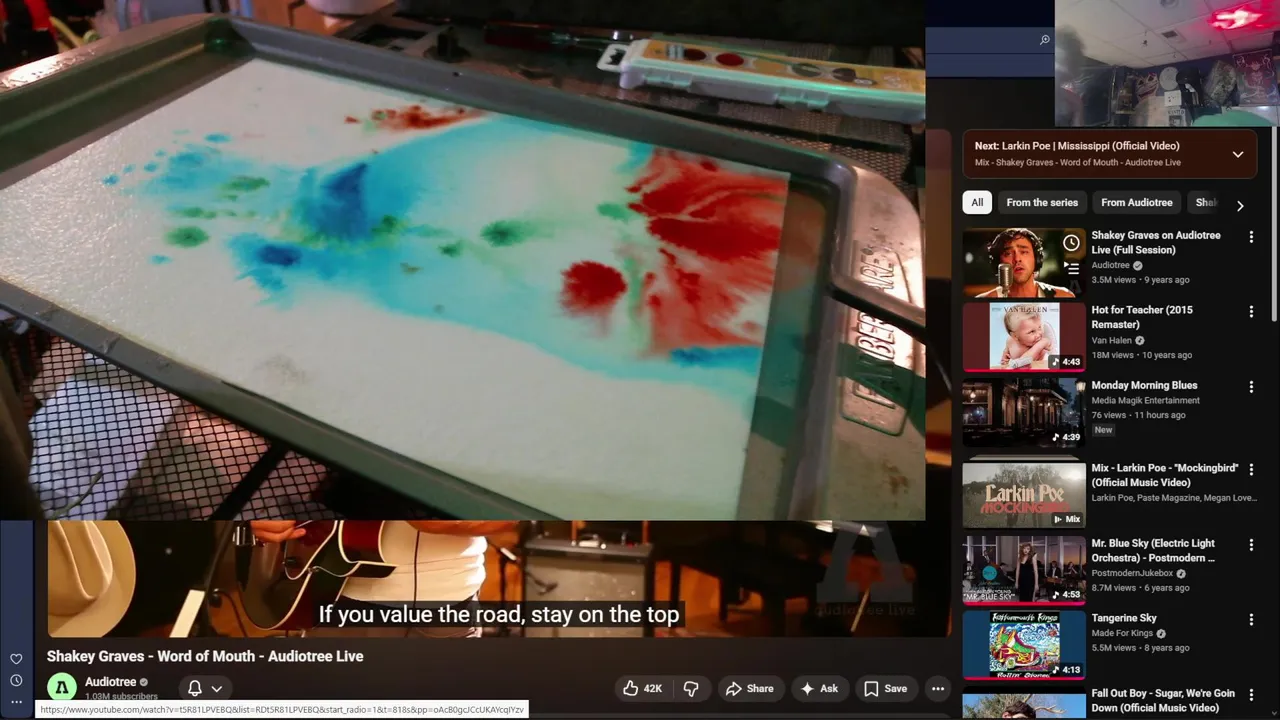Open Tangerine Sky video thumbnail
1280x720 pixels.
tap(1024, 645)
